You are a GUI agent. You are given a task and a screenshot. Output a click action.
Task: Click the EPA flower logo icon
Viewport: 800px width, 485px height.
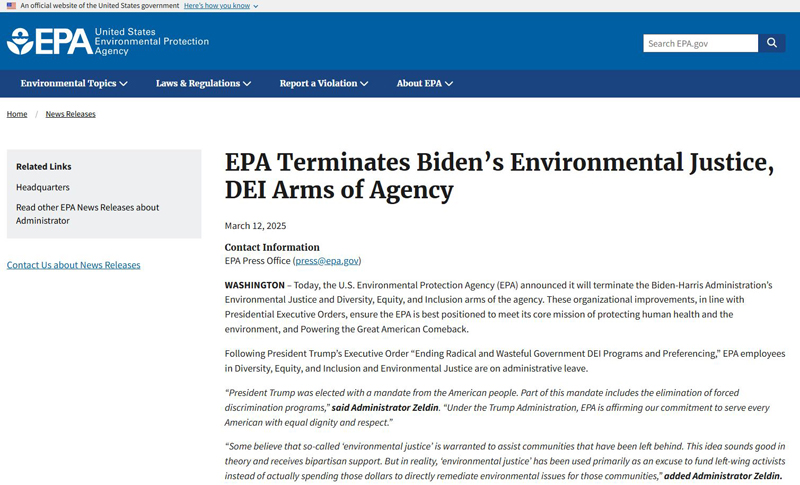(x=20, y=41)
